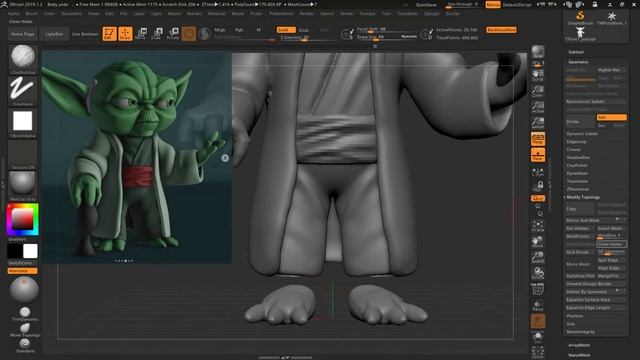
Task: Toggle the L.Sym local symmetry icon
Action: 538,172
